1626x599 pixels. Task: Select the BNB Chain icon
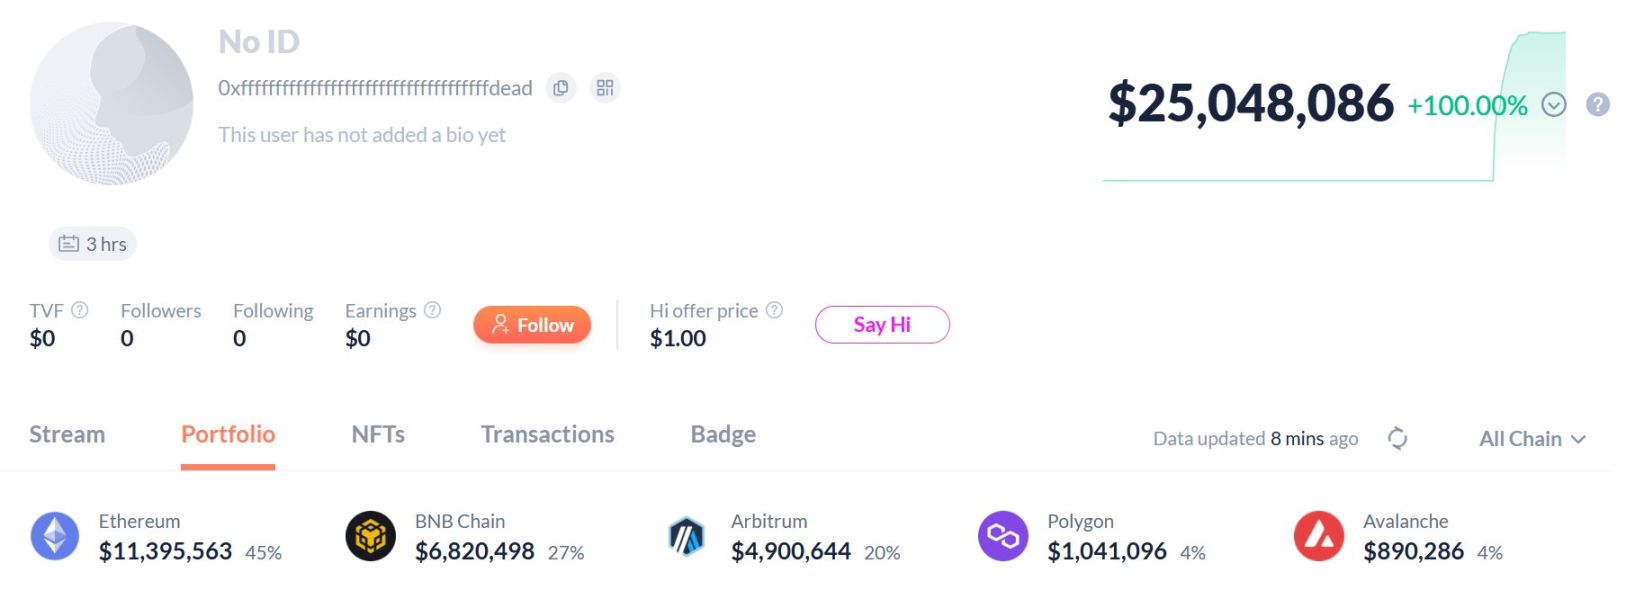click(371, 536)
